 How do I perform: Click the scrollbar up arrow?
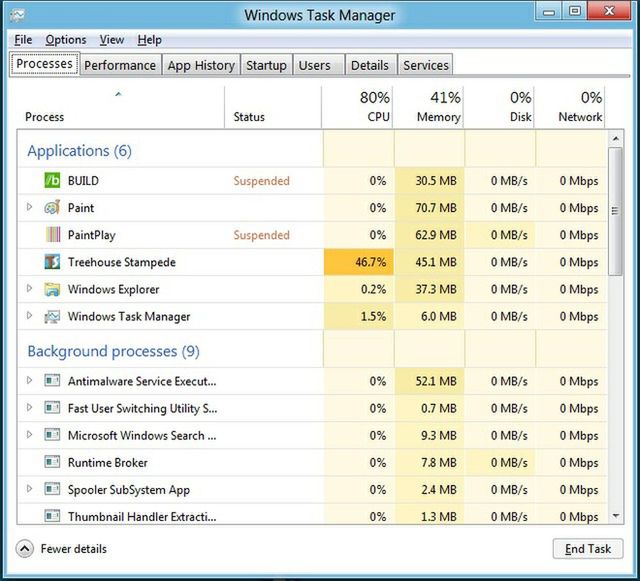[616, 139]
